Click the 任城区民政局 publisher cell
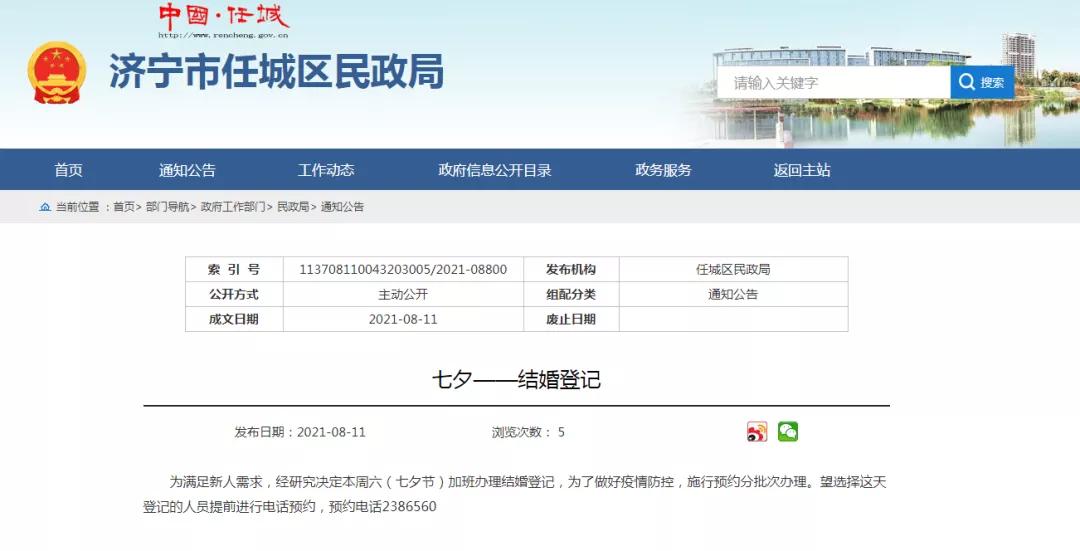Image resolution: width=1080 pixels, height=551 pixels. pyautogui.click(x=733, y=269)
